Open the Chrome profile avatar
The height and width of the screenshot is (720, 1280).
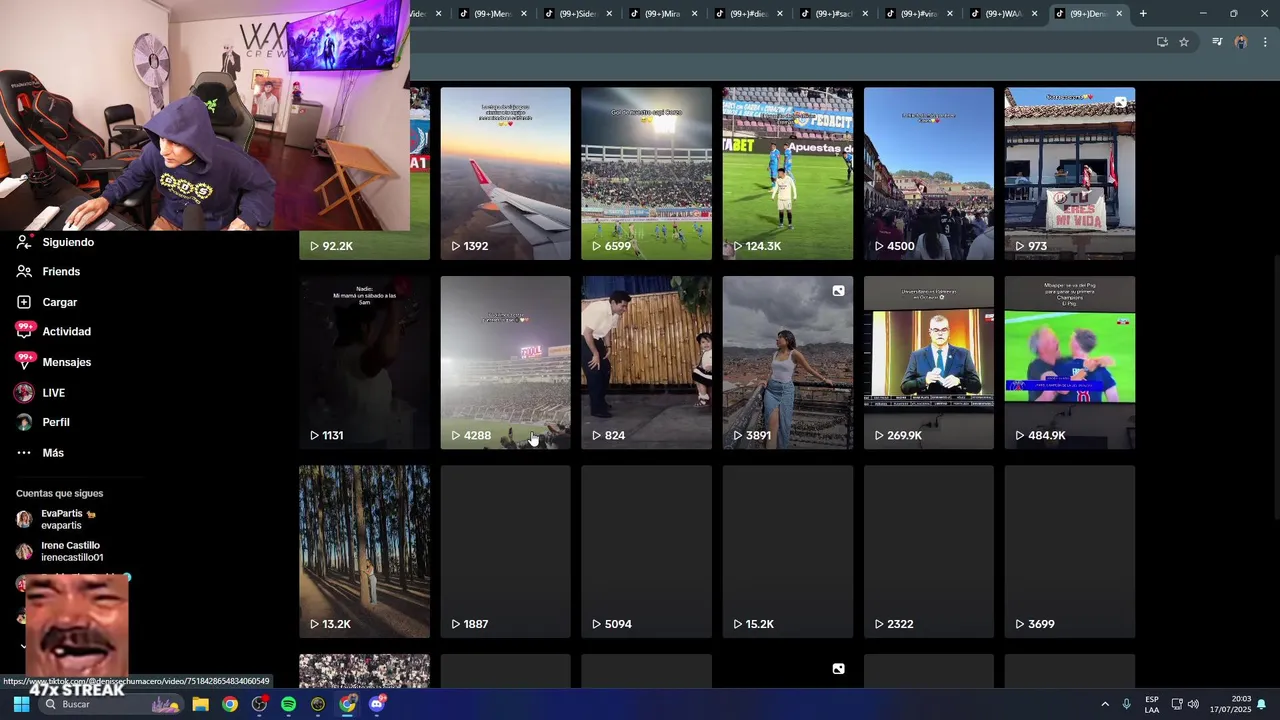[1241, 42]
